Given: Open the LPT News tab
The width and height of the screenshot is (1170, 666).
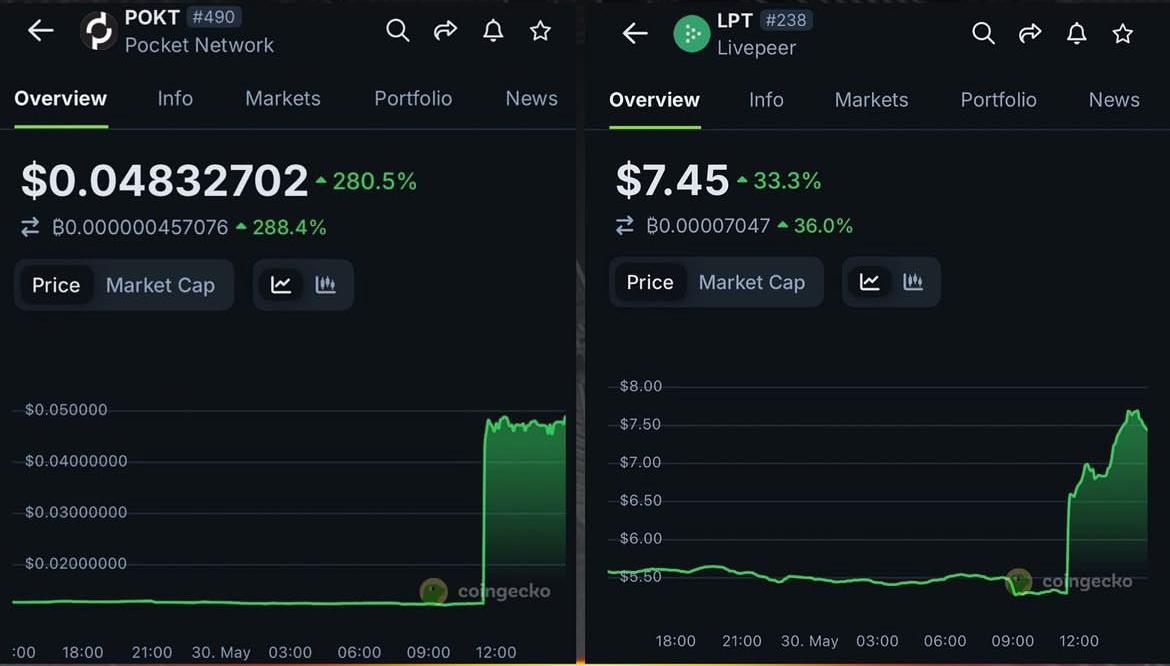Looking at the screenshot, I should coord(1114,100).
